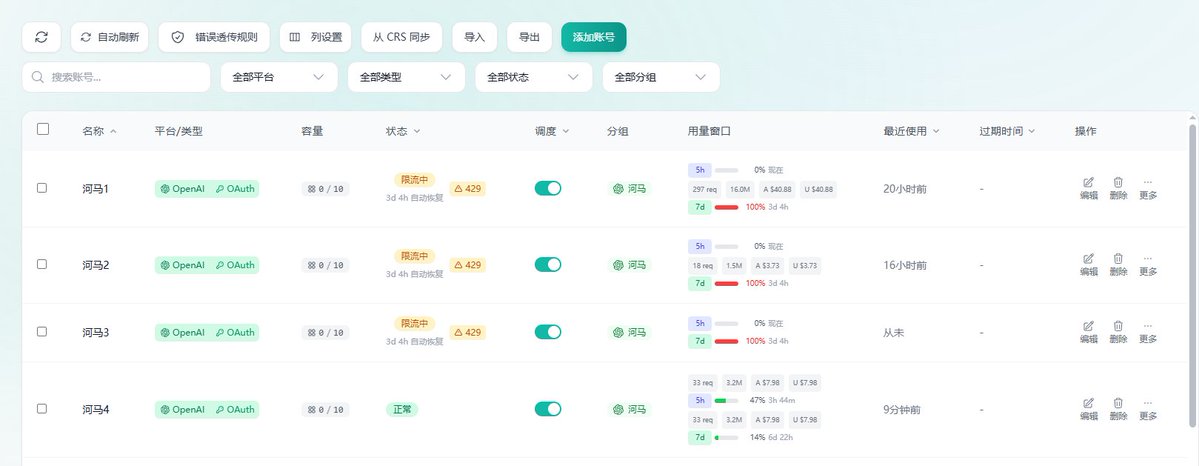The height and width of the screenshot is (466, 1199).
Task: Open 错误透传规则 settings
Action: tap(214, 37)
